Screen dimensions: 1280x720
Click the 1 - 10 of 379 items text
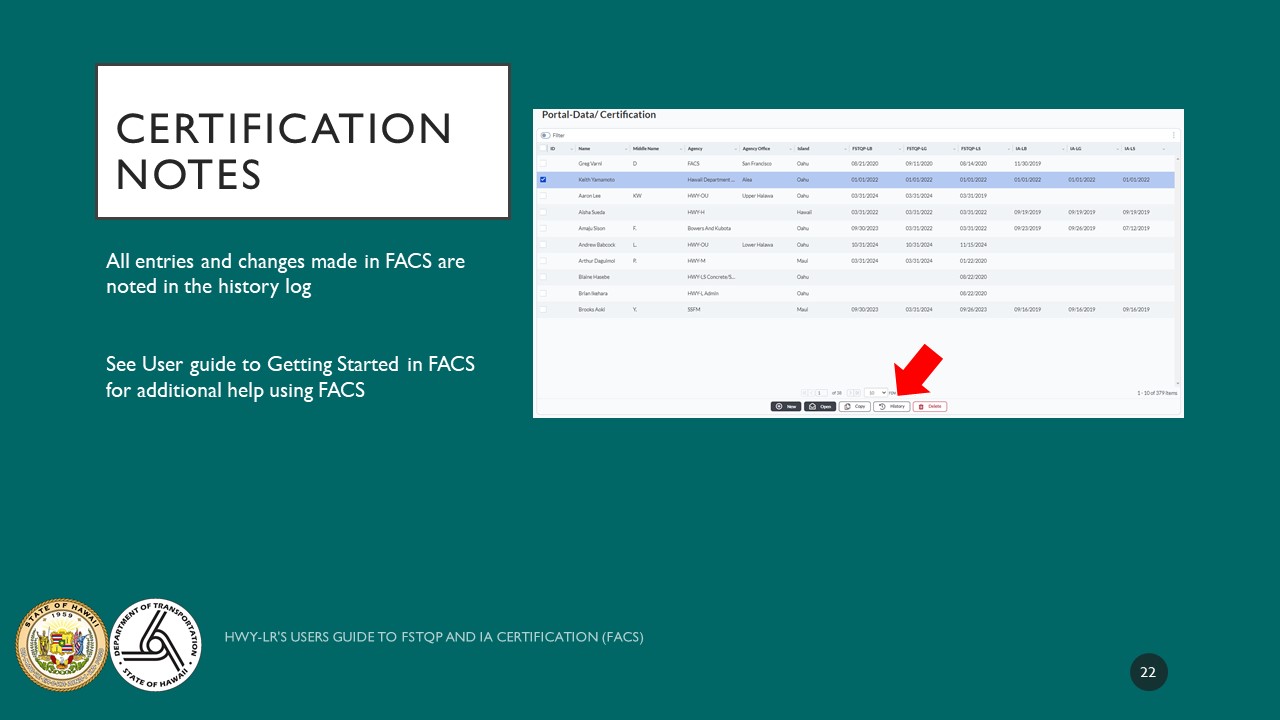pyautogui.click(x=1157, y=393)
